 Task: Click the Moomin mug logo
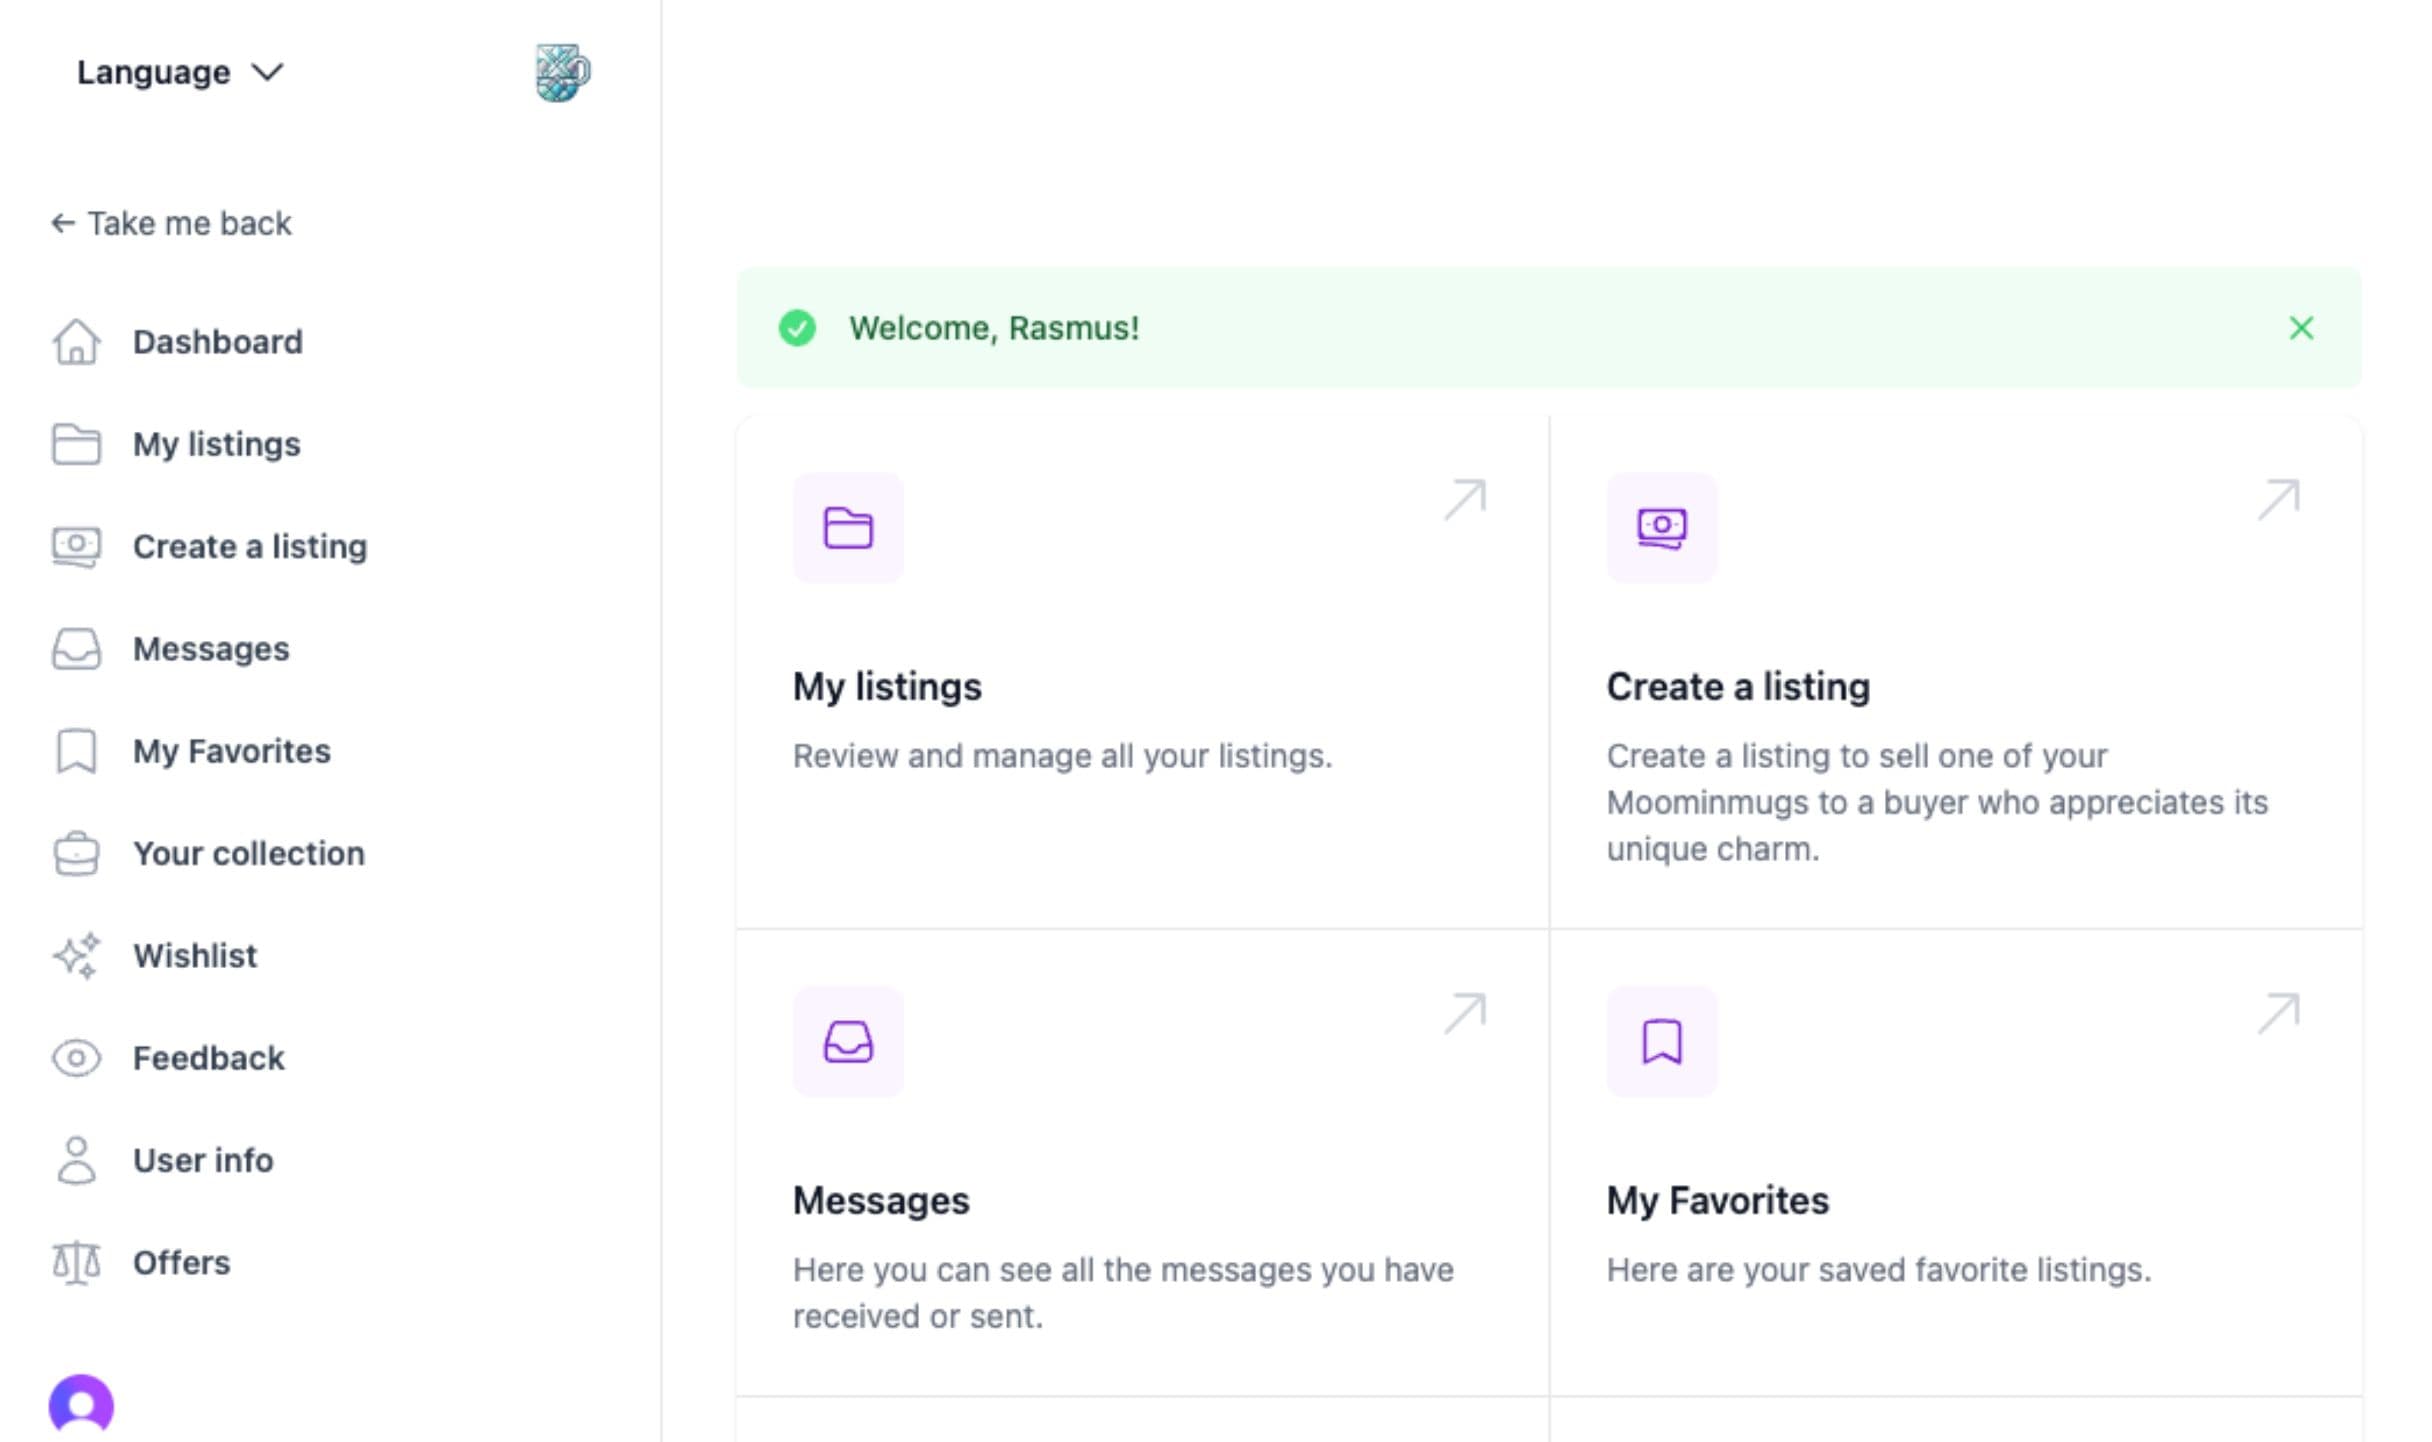click(562, 72)
